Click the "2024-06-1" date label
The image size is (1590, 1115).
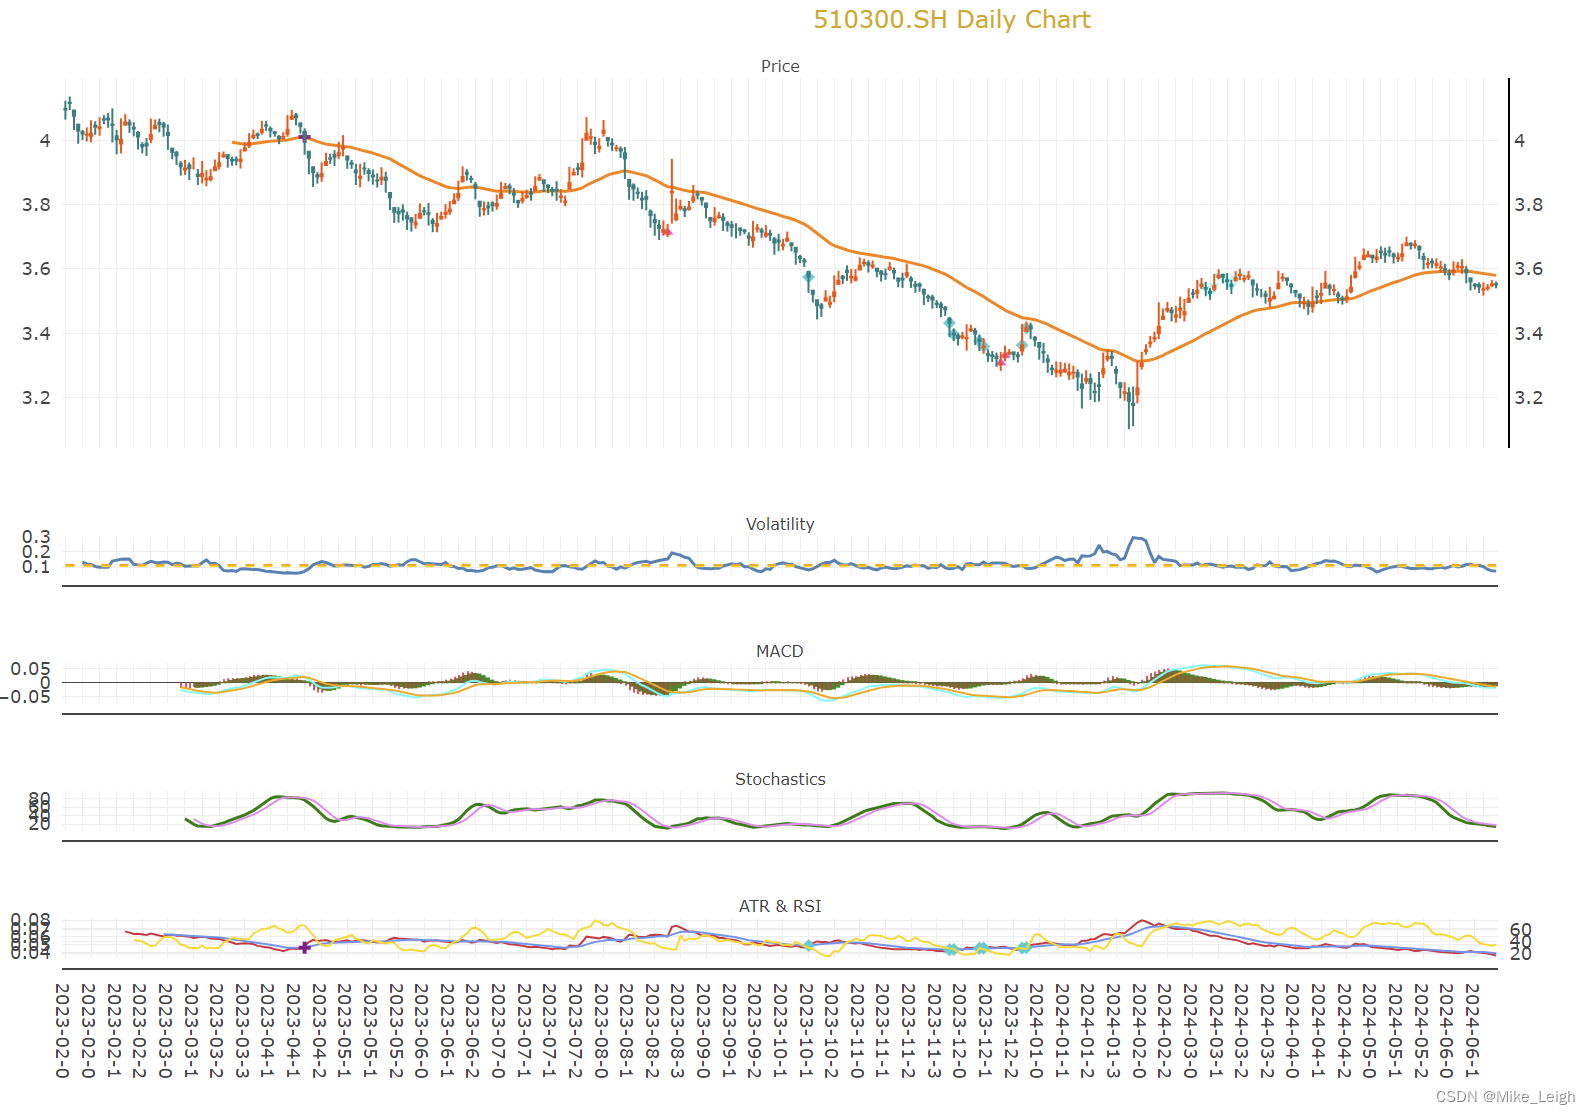point(1471,1031)
